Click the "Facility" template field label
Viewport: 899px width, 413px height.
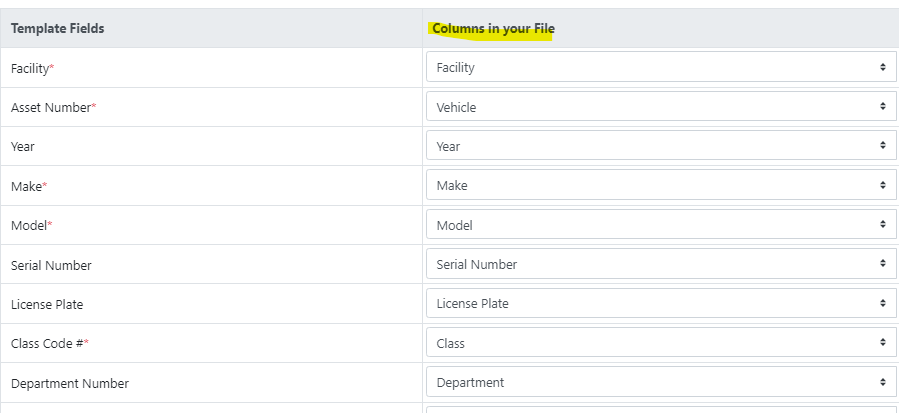pyautogui.click(x=30, y=68)
